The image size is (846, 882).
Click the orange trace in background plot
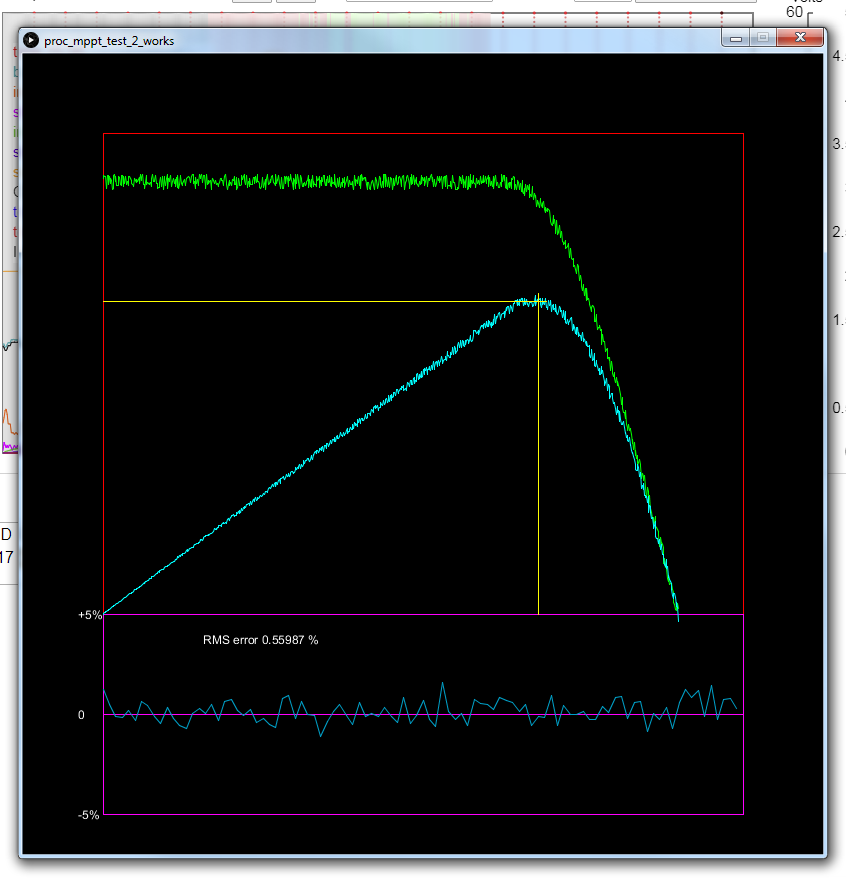(x=6, y=414)
